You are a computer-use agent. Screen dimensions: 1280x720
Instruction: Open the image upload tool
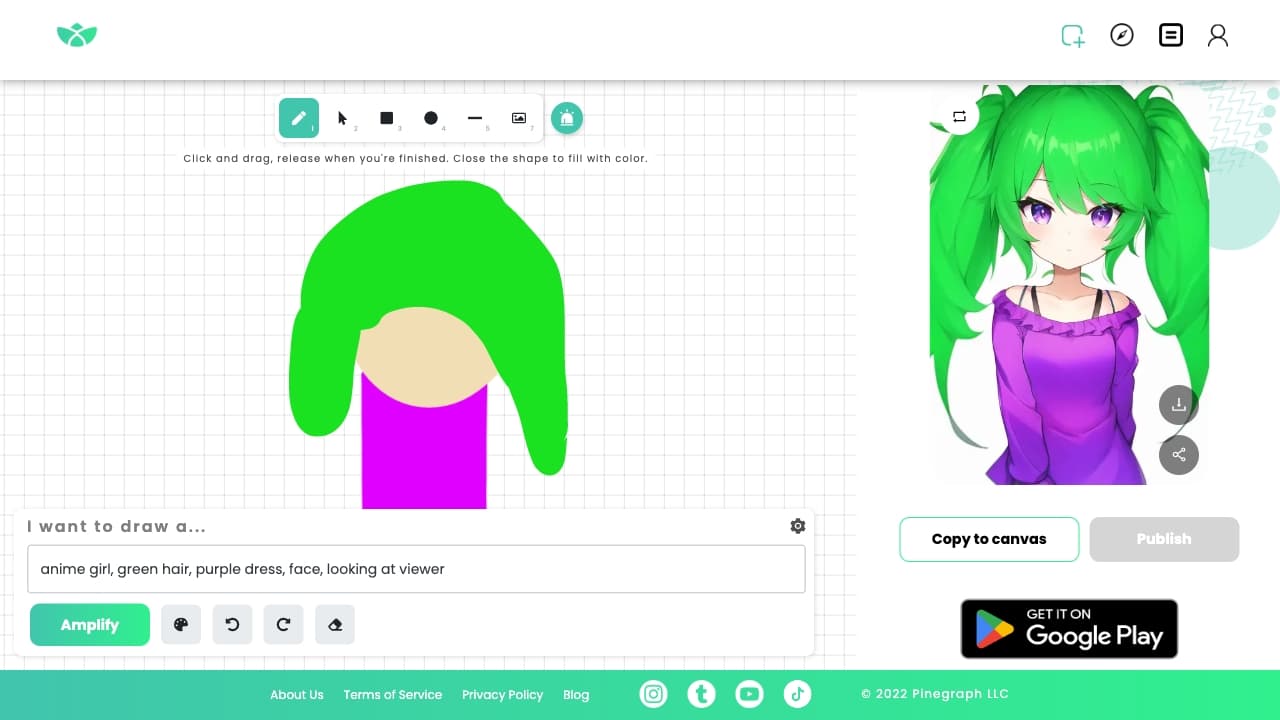519,118
